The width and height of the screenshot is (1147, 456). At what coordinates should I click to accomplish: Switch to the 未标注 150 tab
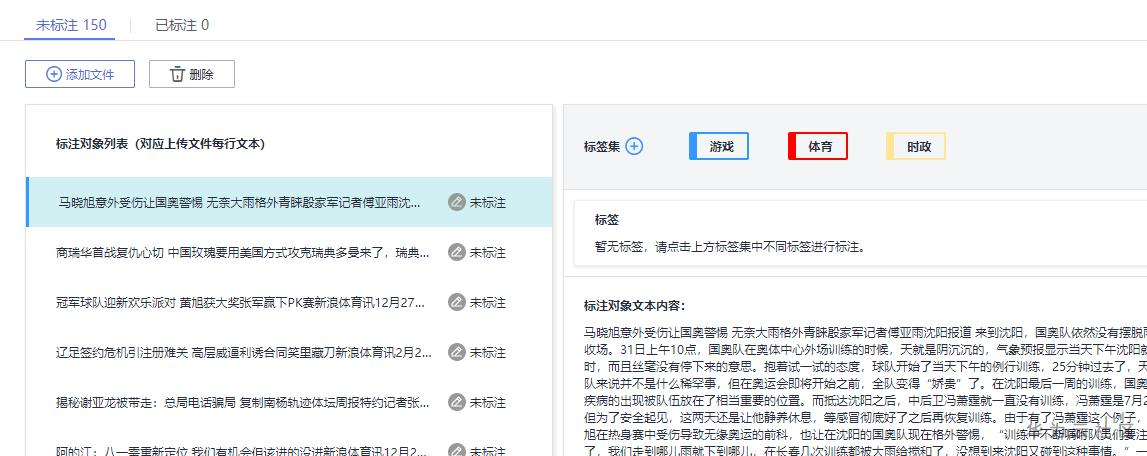[x=71, y=25]
